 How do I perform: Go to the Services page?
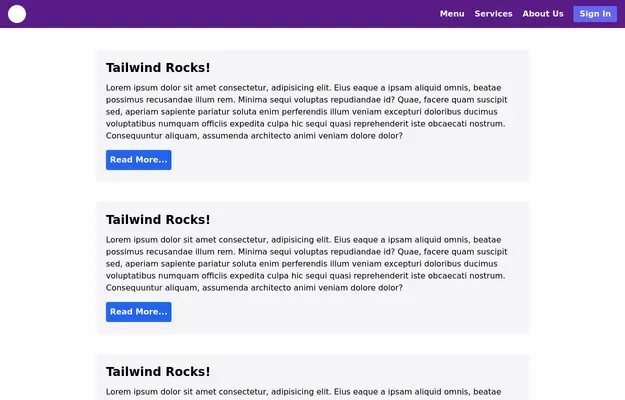tap(493, 14)
